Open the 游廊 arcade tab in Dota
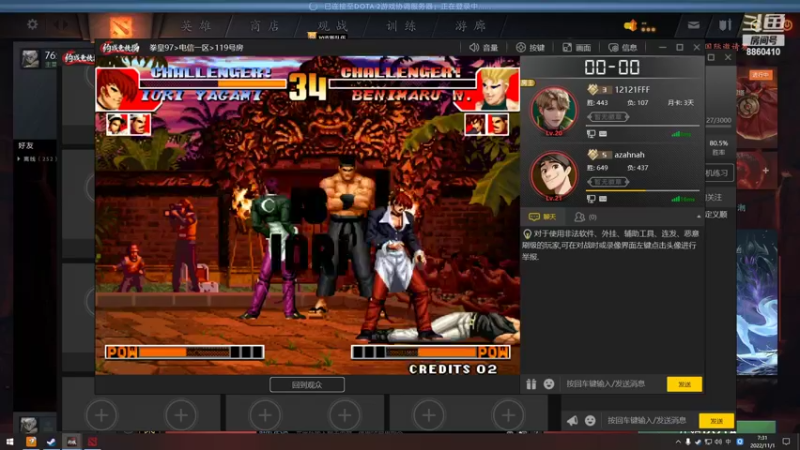 tap(470, 26)
